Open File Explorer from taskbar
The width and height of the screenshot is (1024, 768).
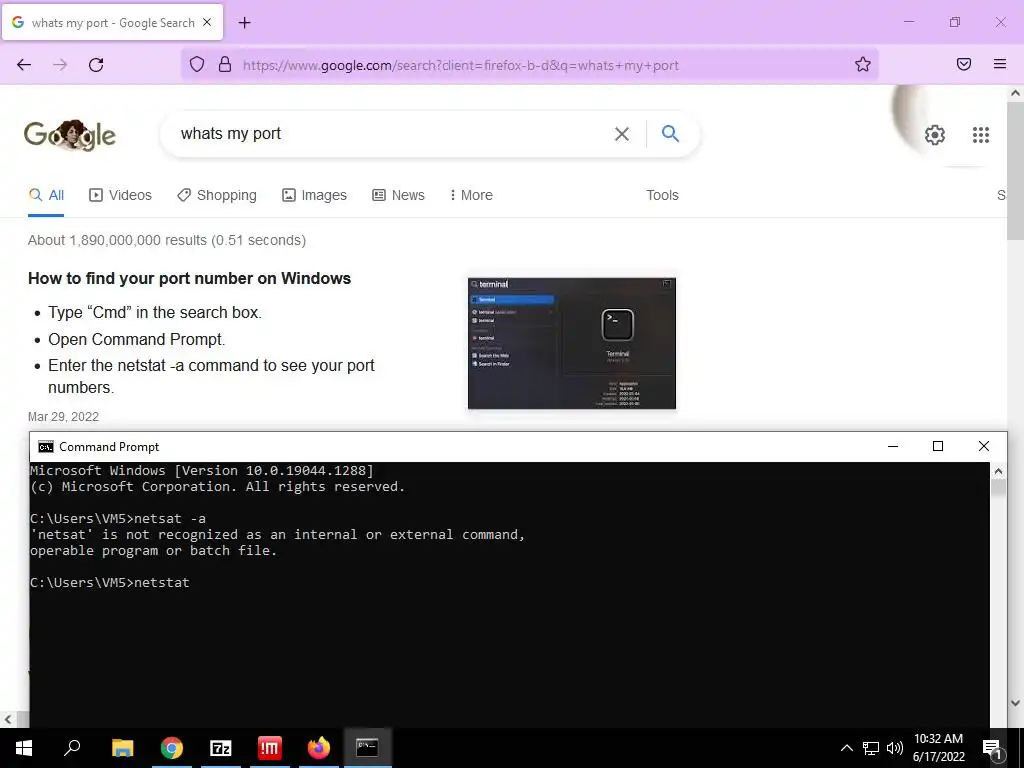tap(122, 748)
